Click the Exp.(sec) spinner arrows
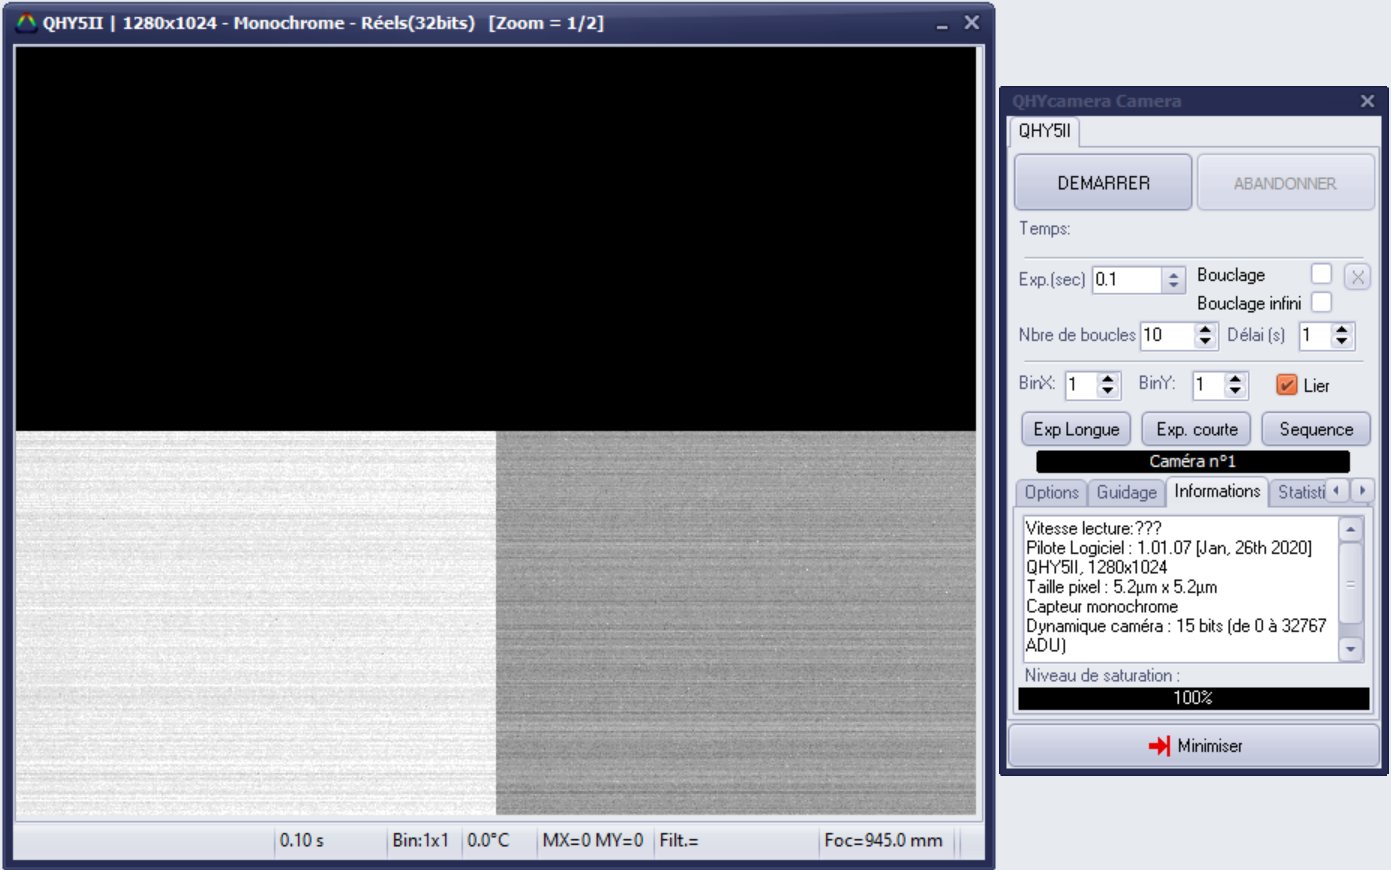 click(x=1174, y=280)
